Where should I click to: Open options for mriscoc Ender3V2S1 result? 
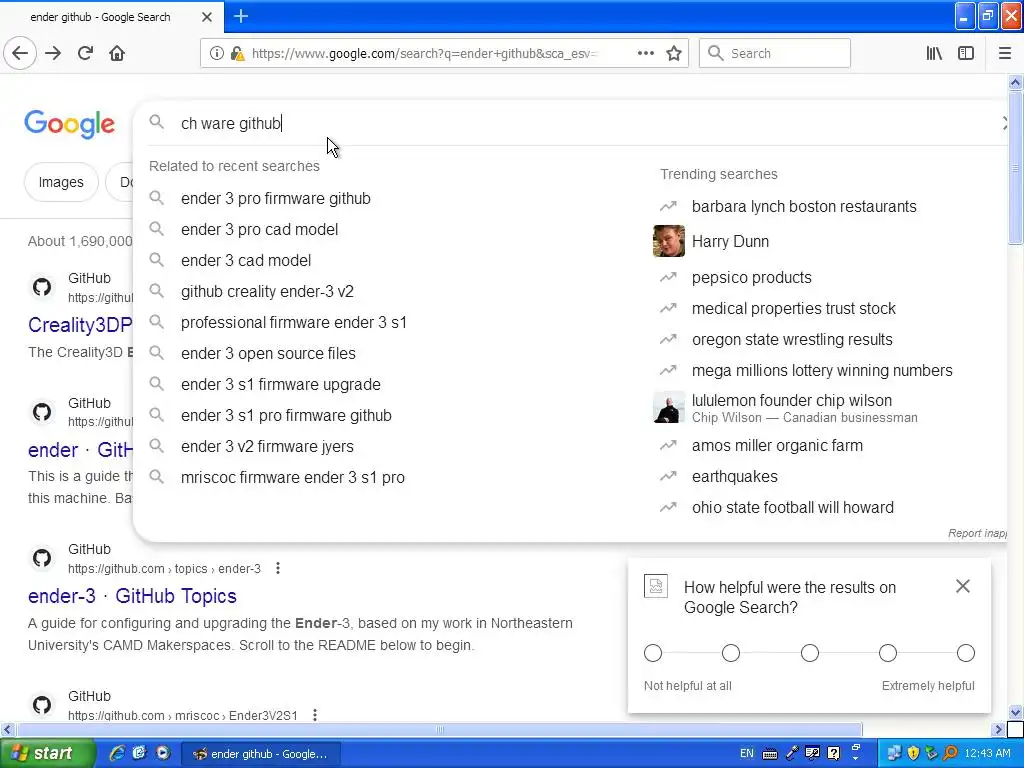click(x=315, y=715)
